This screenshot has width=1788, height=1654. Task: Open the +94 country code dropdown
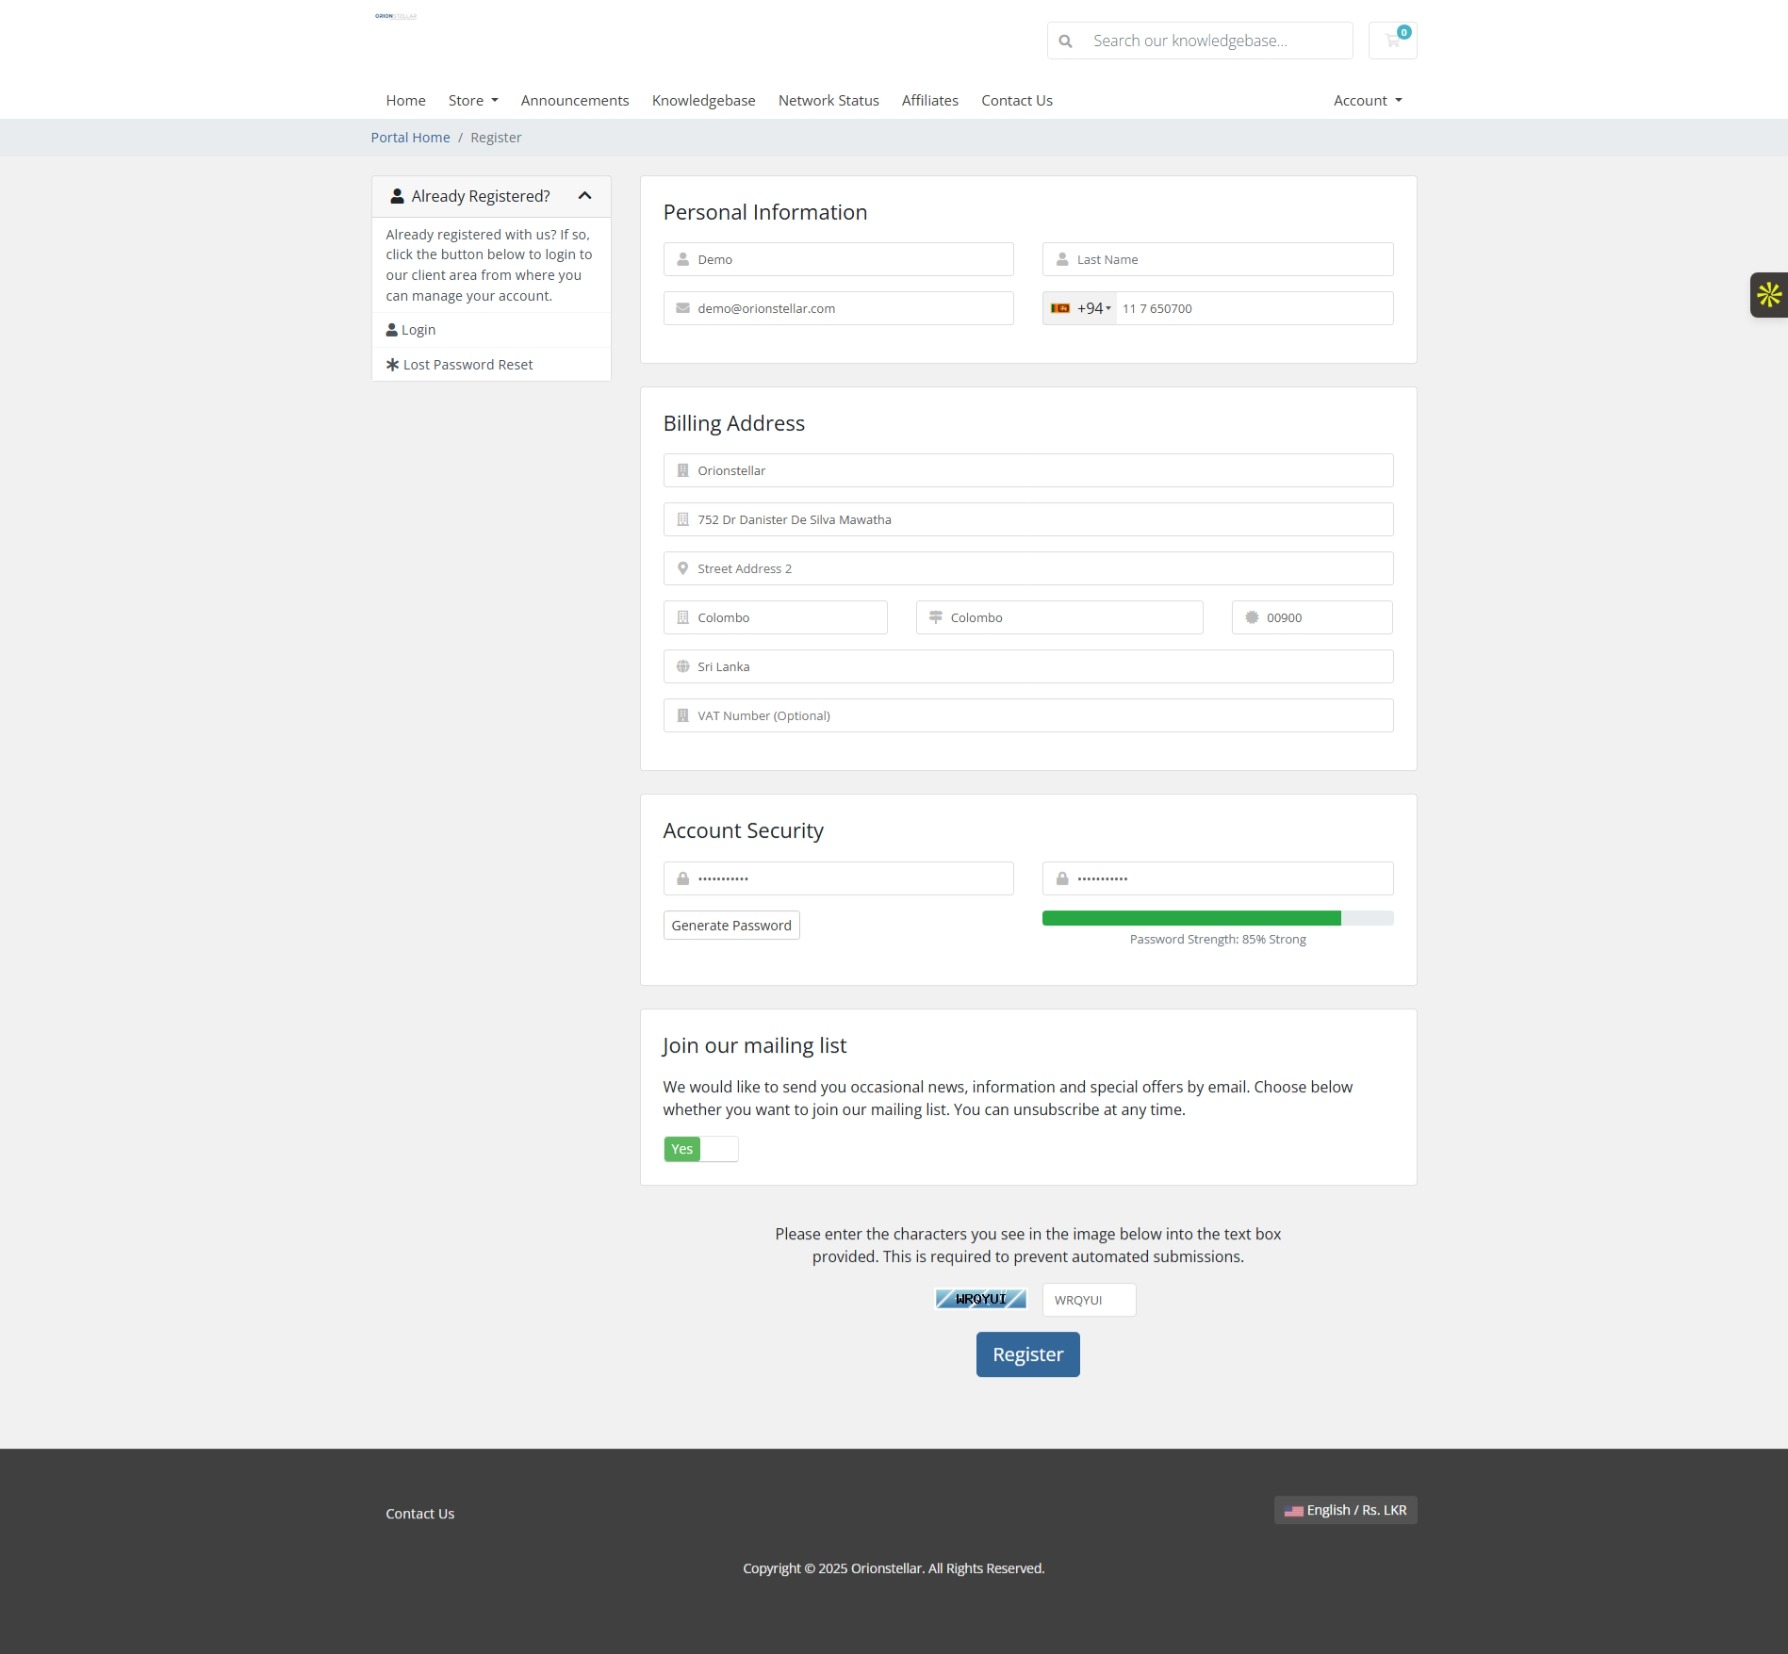coord(1094,308)
